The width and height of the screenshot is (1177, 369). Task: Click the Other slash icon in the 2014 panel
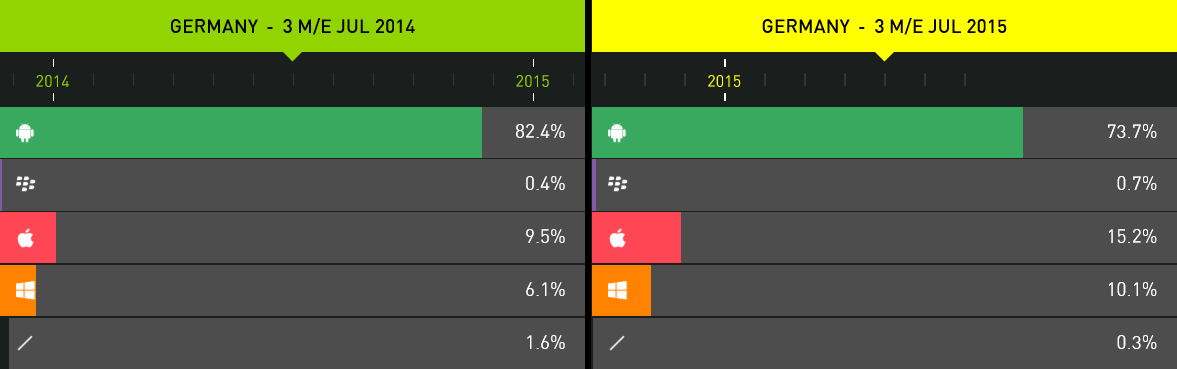[x=26, y=344]
